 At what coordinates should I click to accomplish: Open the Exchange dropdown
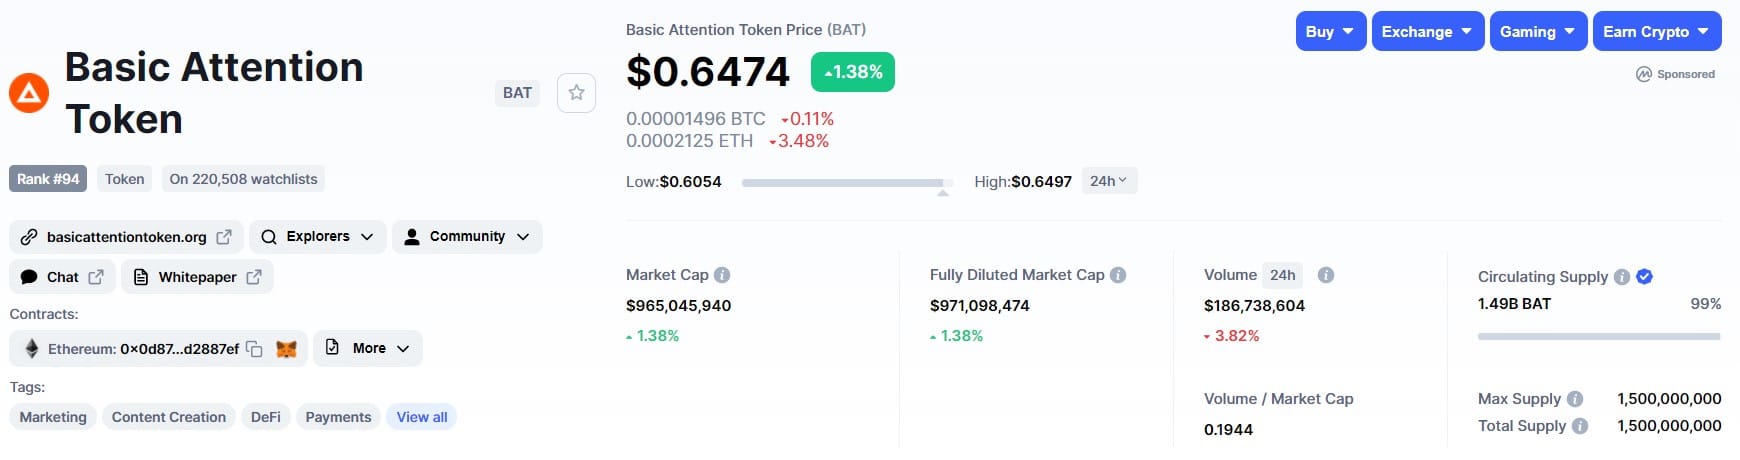point(1427,31)
